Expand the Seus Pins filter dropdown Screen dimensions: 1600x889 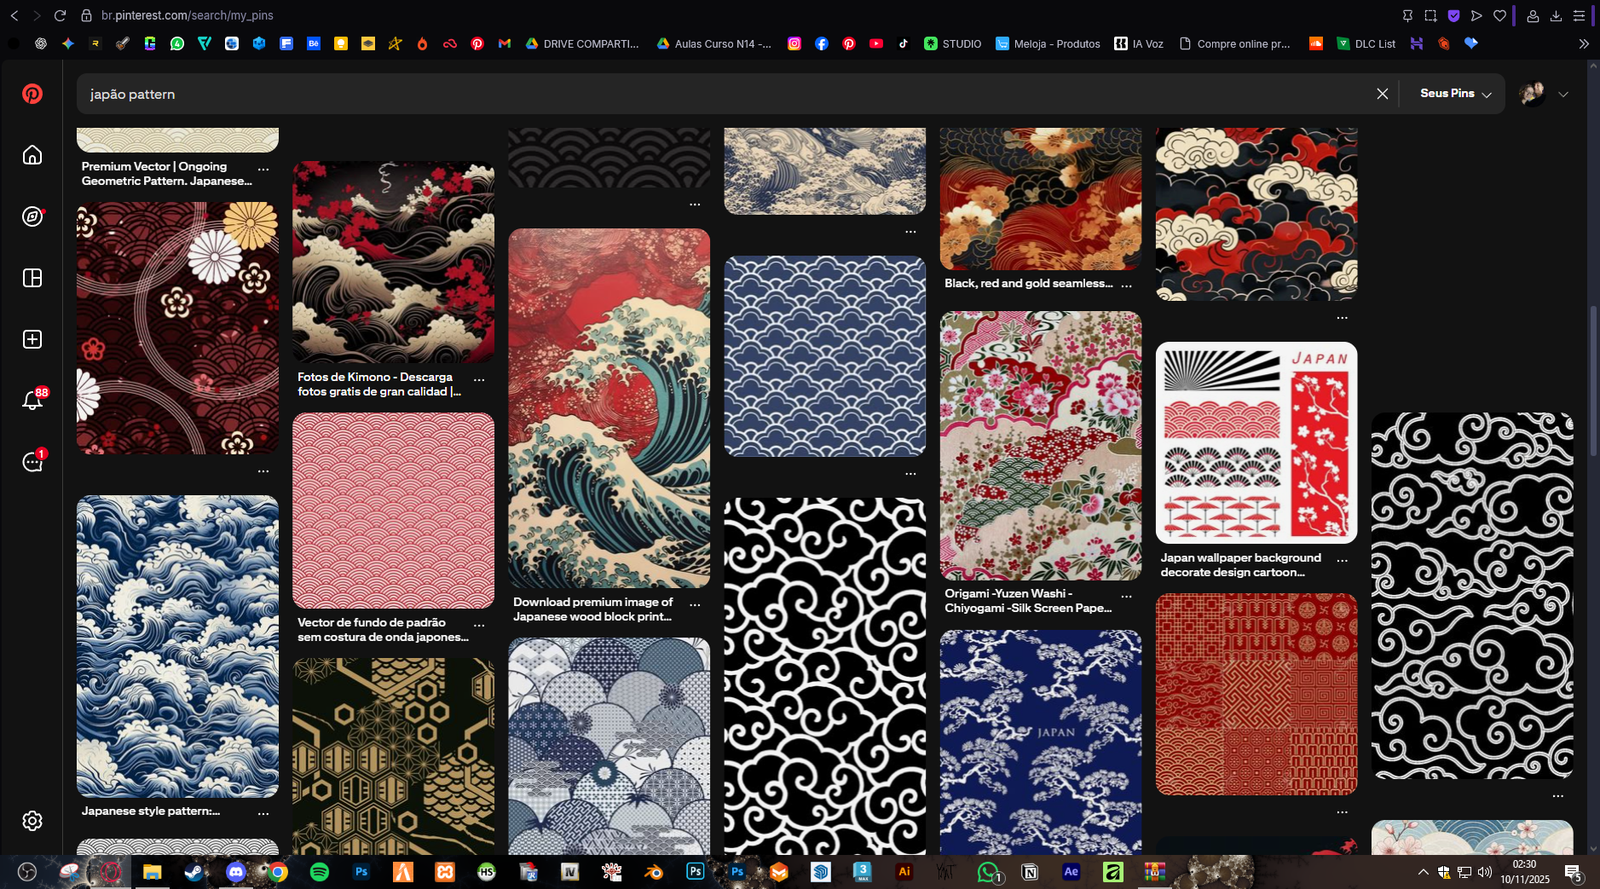[1455, 94]
